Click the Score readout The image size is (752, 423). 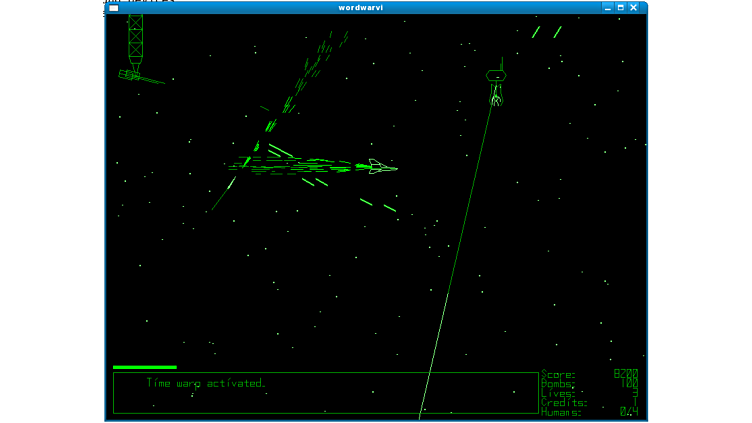(x=589, y=374)
